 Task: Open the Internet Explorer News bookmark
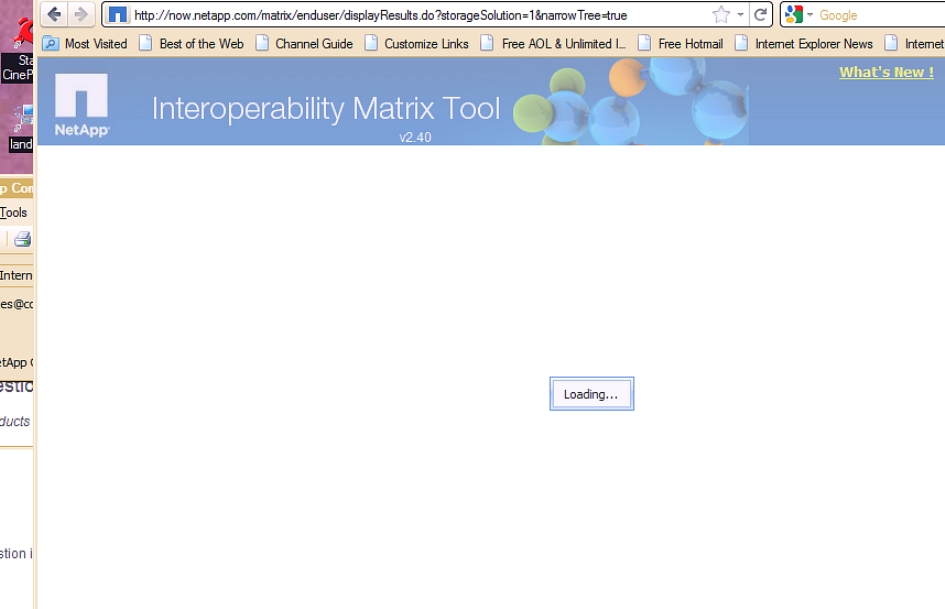click(804, 44)
